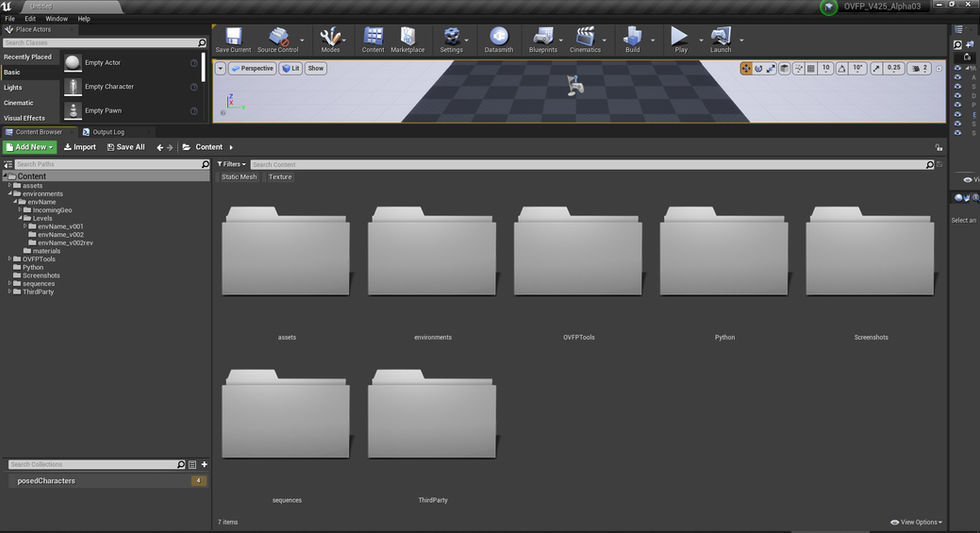980x533 pixels.
Task: Open the Filters dropdown
Action: 231,164
